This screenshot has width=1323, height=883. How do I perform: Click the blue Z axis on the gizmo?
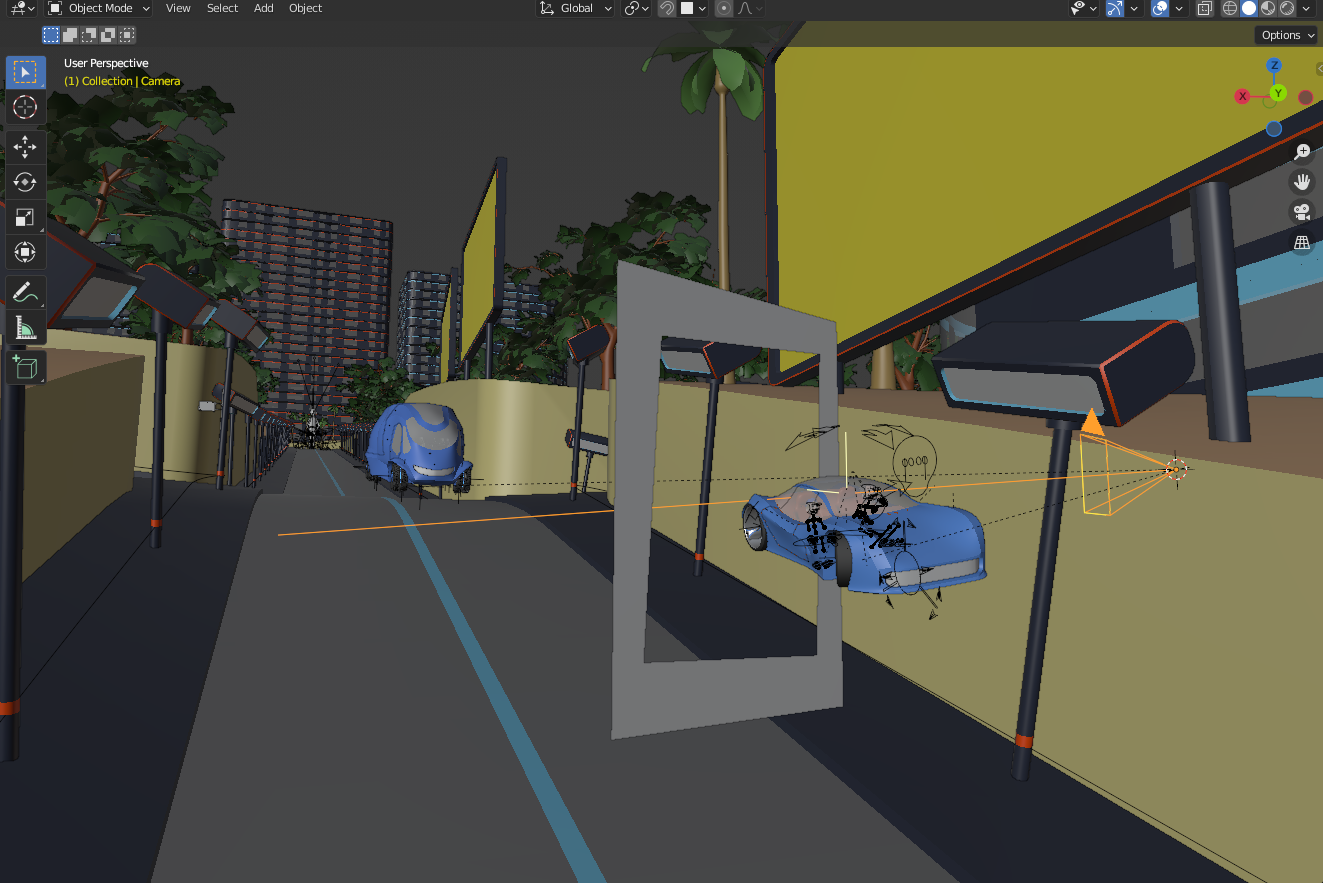(x=1274, y=65)
